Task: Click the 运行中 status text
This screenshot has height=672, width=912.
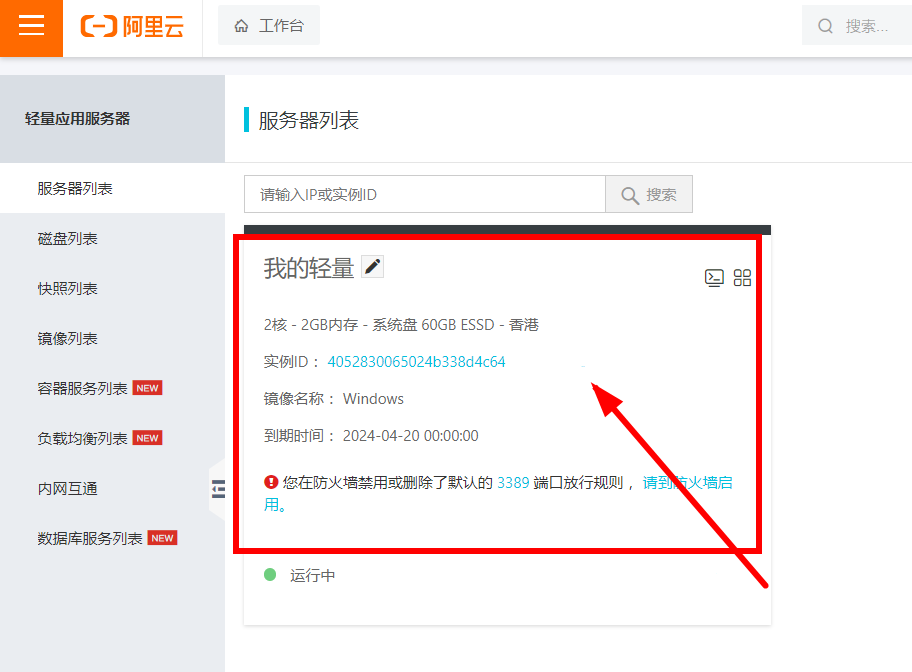Action: pyautogui.click(x=313, y=575)
